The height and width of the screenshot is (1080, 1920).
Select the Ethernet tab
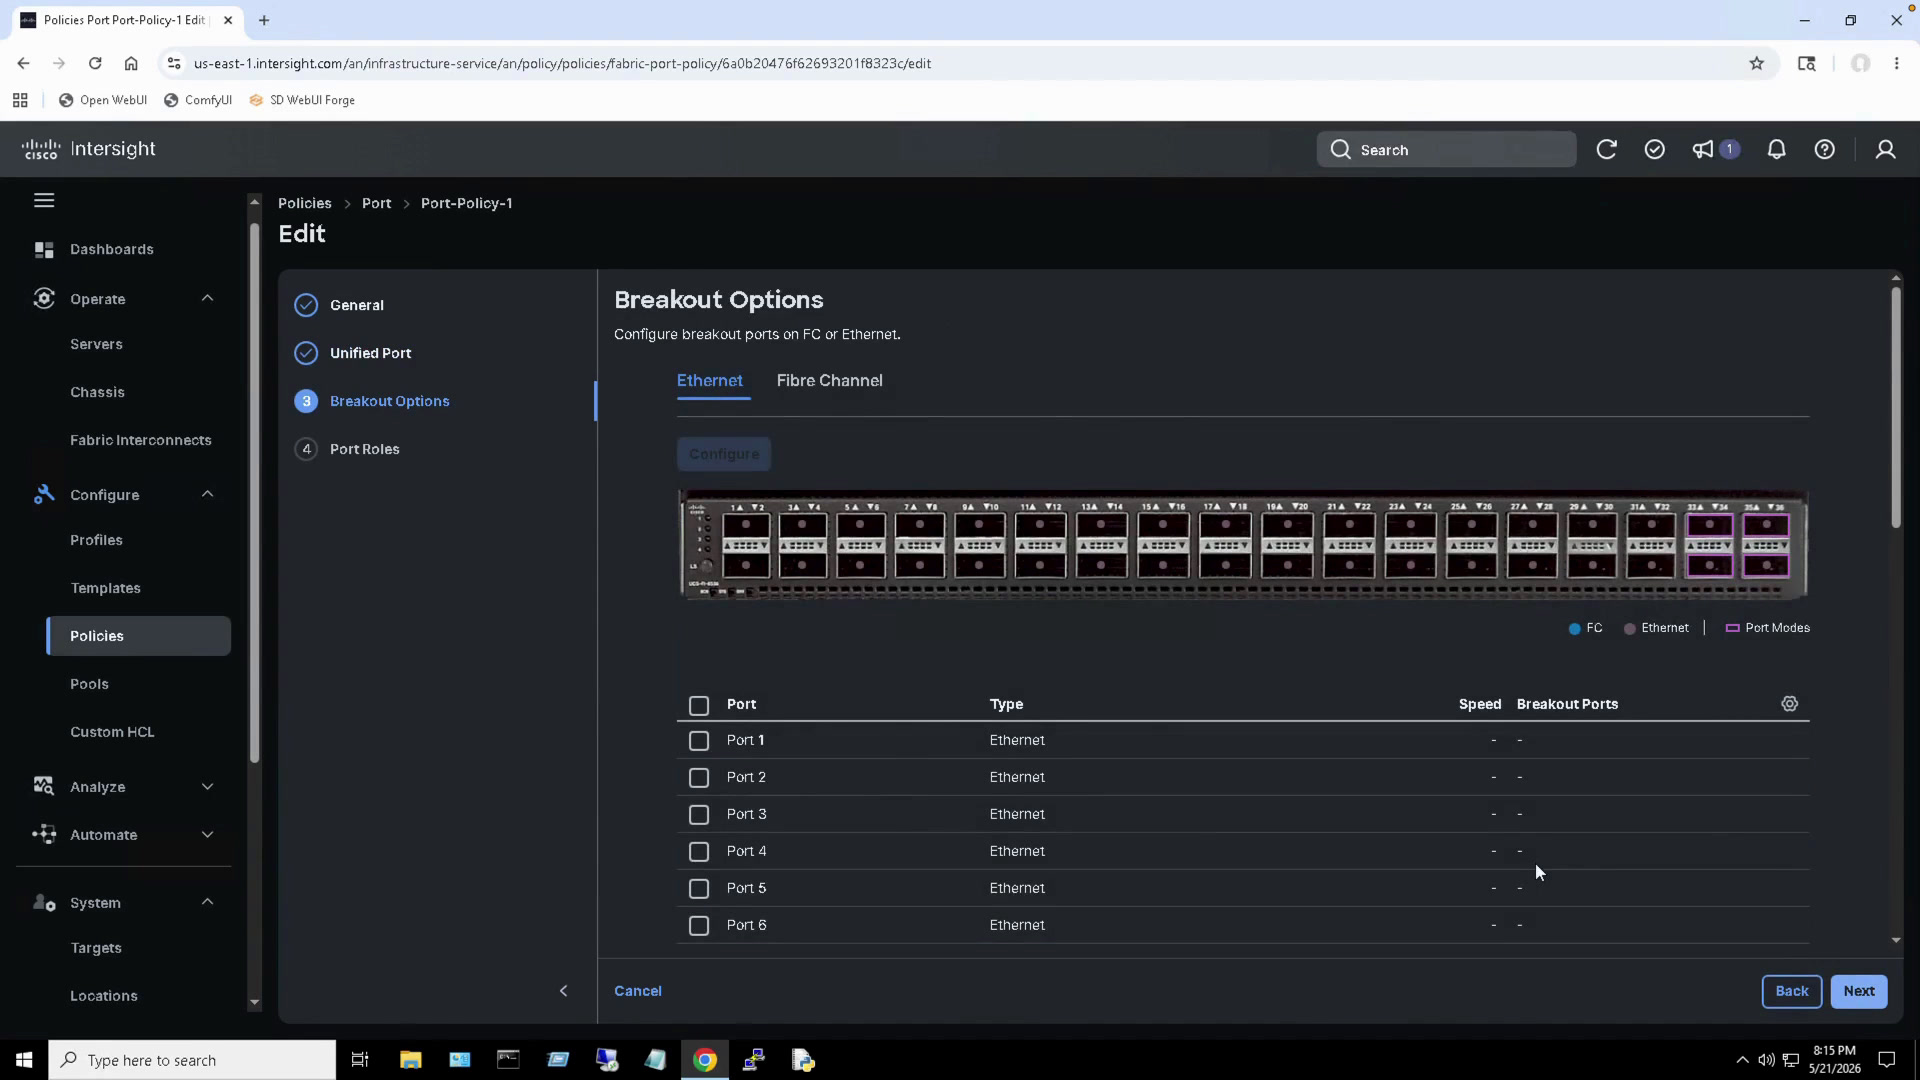coord(710,381)
